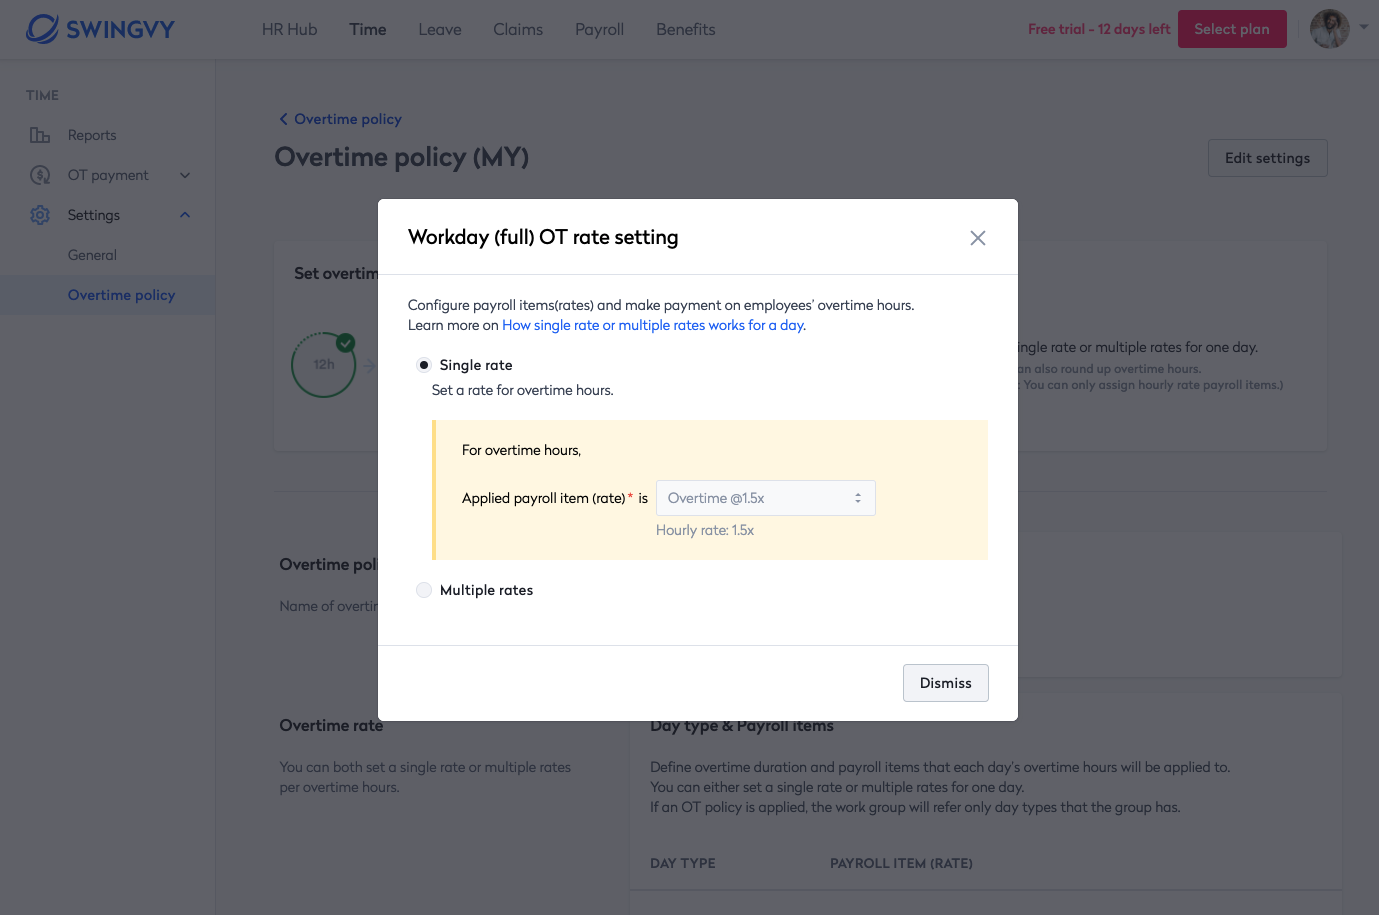Screen dimensions: 1379x915
Task: Open the How single rate or multiple rates link
Action: (654, 325)
